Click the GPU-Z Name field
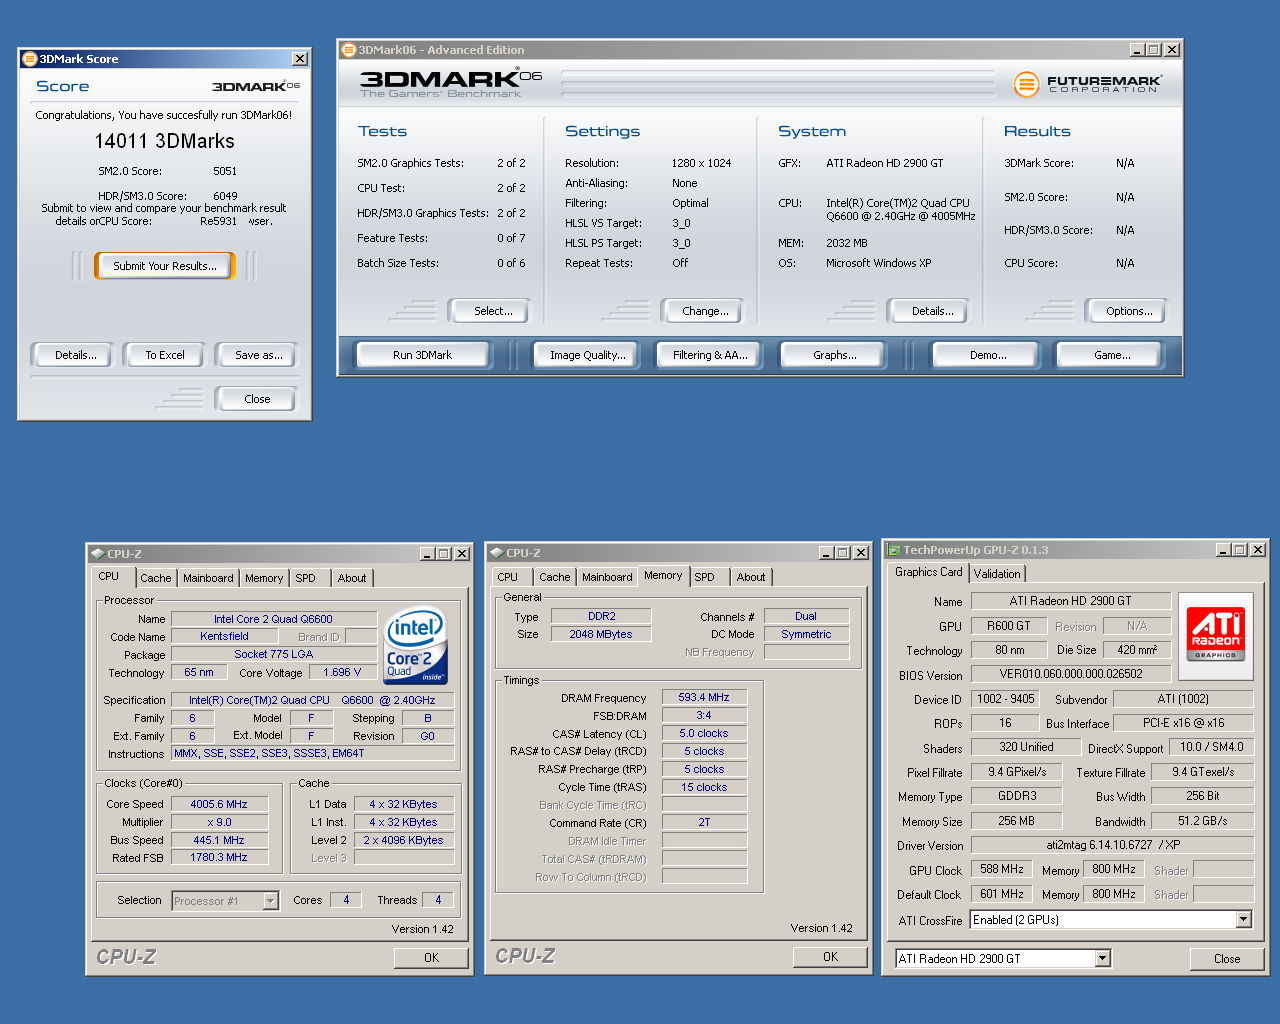The width and height of the screenshot is (1280, 1024). point(1070,601)
